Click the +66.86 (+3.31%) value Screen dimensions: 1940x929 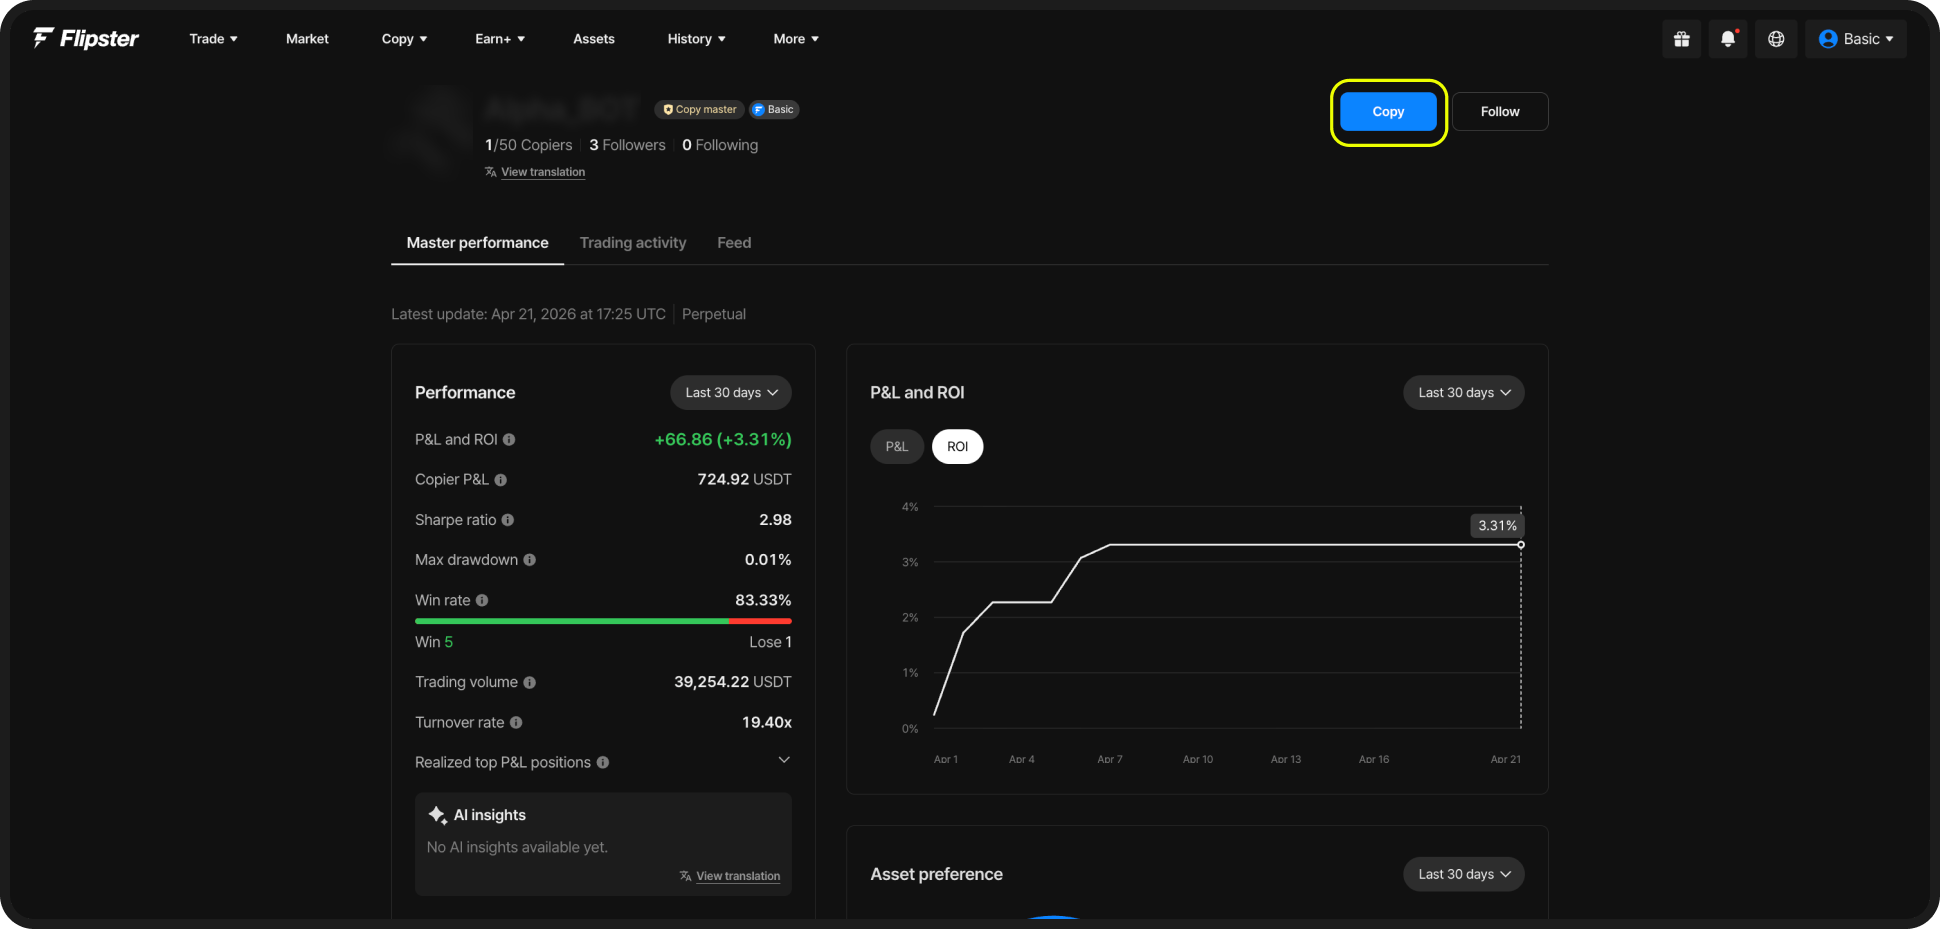(x=723, y=440)
